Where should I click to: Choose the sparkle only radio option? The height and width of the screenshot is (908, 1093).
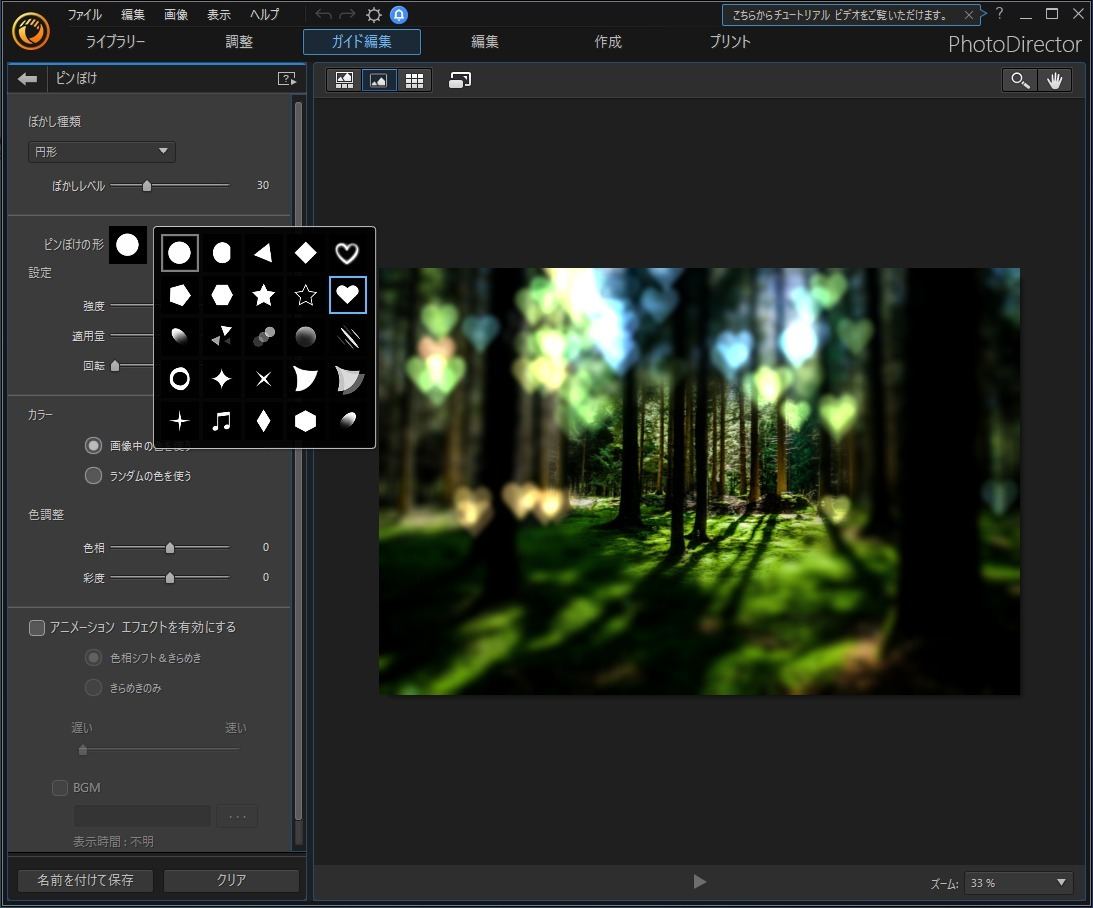[93, 687]
